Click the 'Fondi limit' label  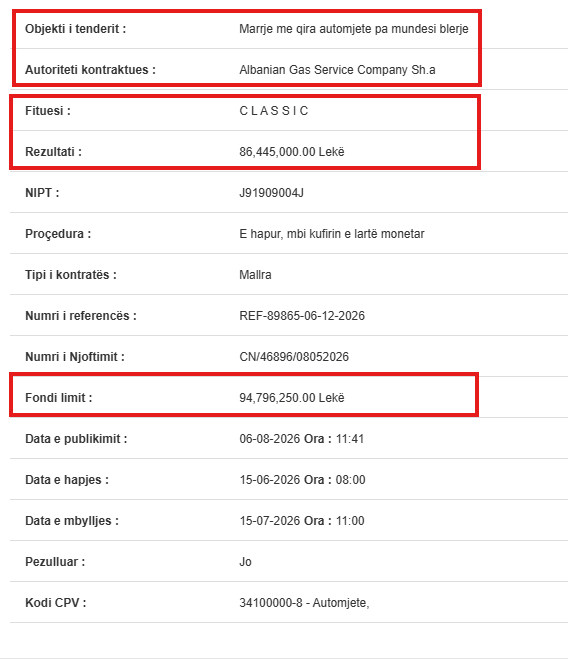click(58, 398)
